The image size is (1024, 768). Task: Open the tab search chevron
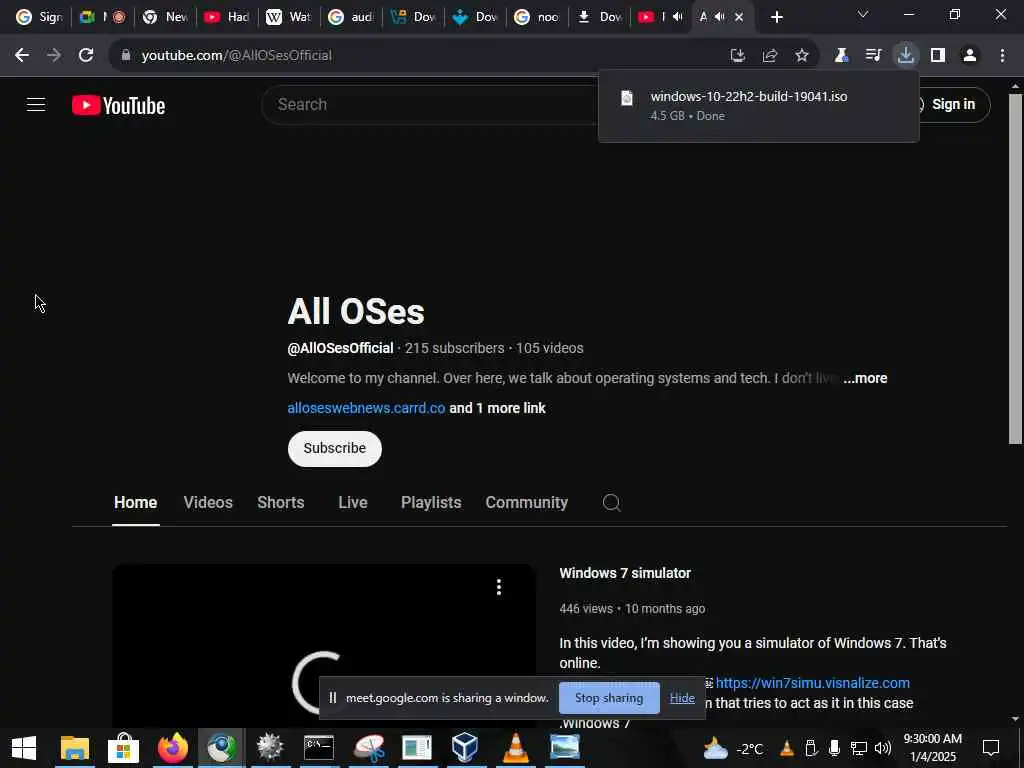click(x=863, y=14)
